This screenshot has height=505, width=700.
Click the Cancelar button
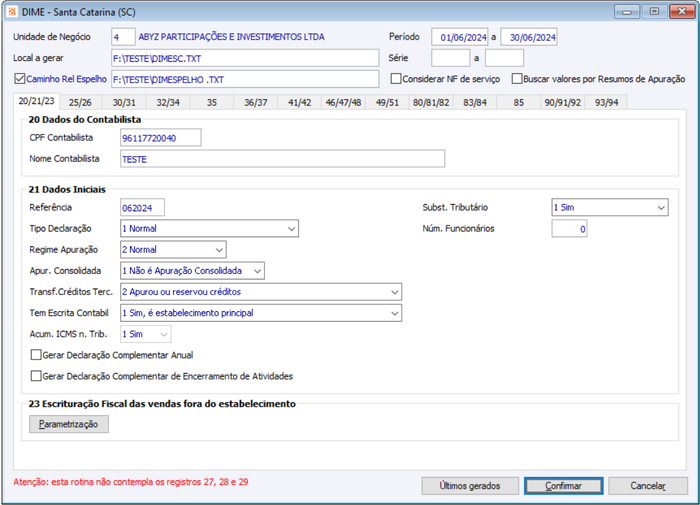(x=648, y=486)
